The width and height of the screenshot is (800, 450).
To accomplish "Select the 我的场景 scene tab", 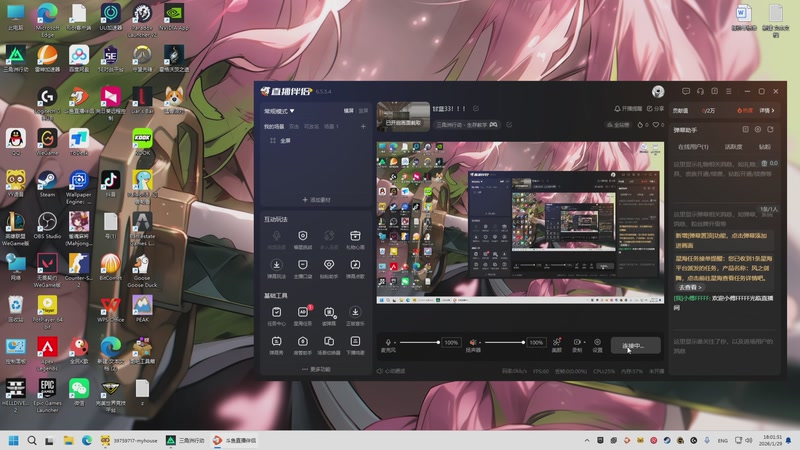I will point(273,127).
